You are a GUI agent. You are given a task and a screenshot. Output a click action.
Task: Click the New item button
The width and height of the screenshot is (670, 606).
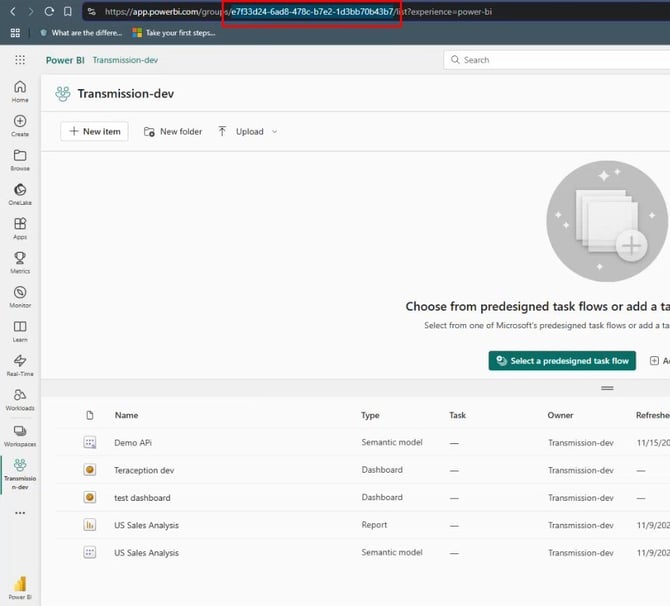click(x=94, y=131)
